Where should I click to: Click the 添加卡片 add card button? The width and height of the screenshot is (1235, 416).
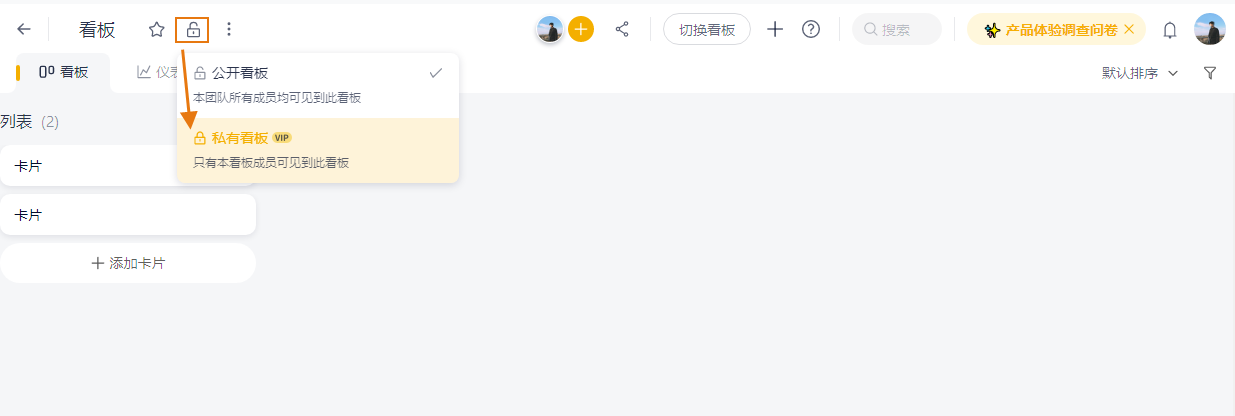pos(128,263)
